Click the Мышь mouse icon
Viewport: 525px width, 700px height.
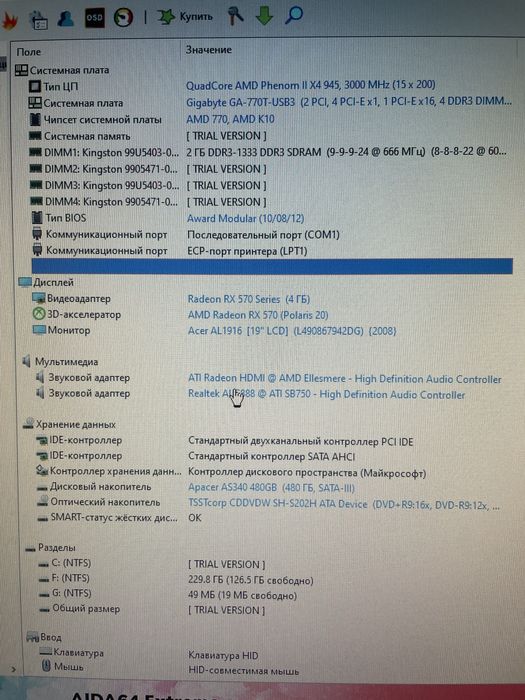[x=46, y=667]
